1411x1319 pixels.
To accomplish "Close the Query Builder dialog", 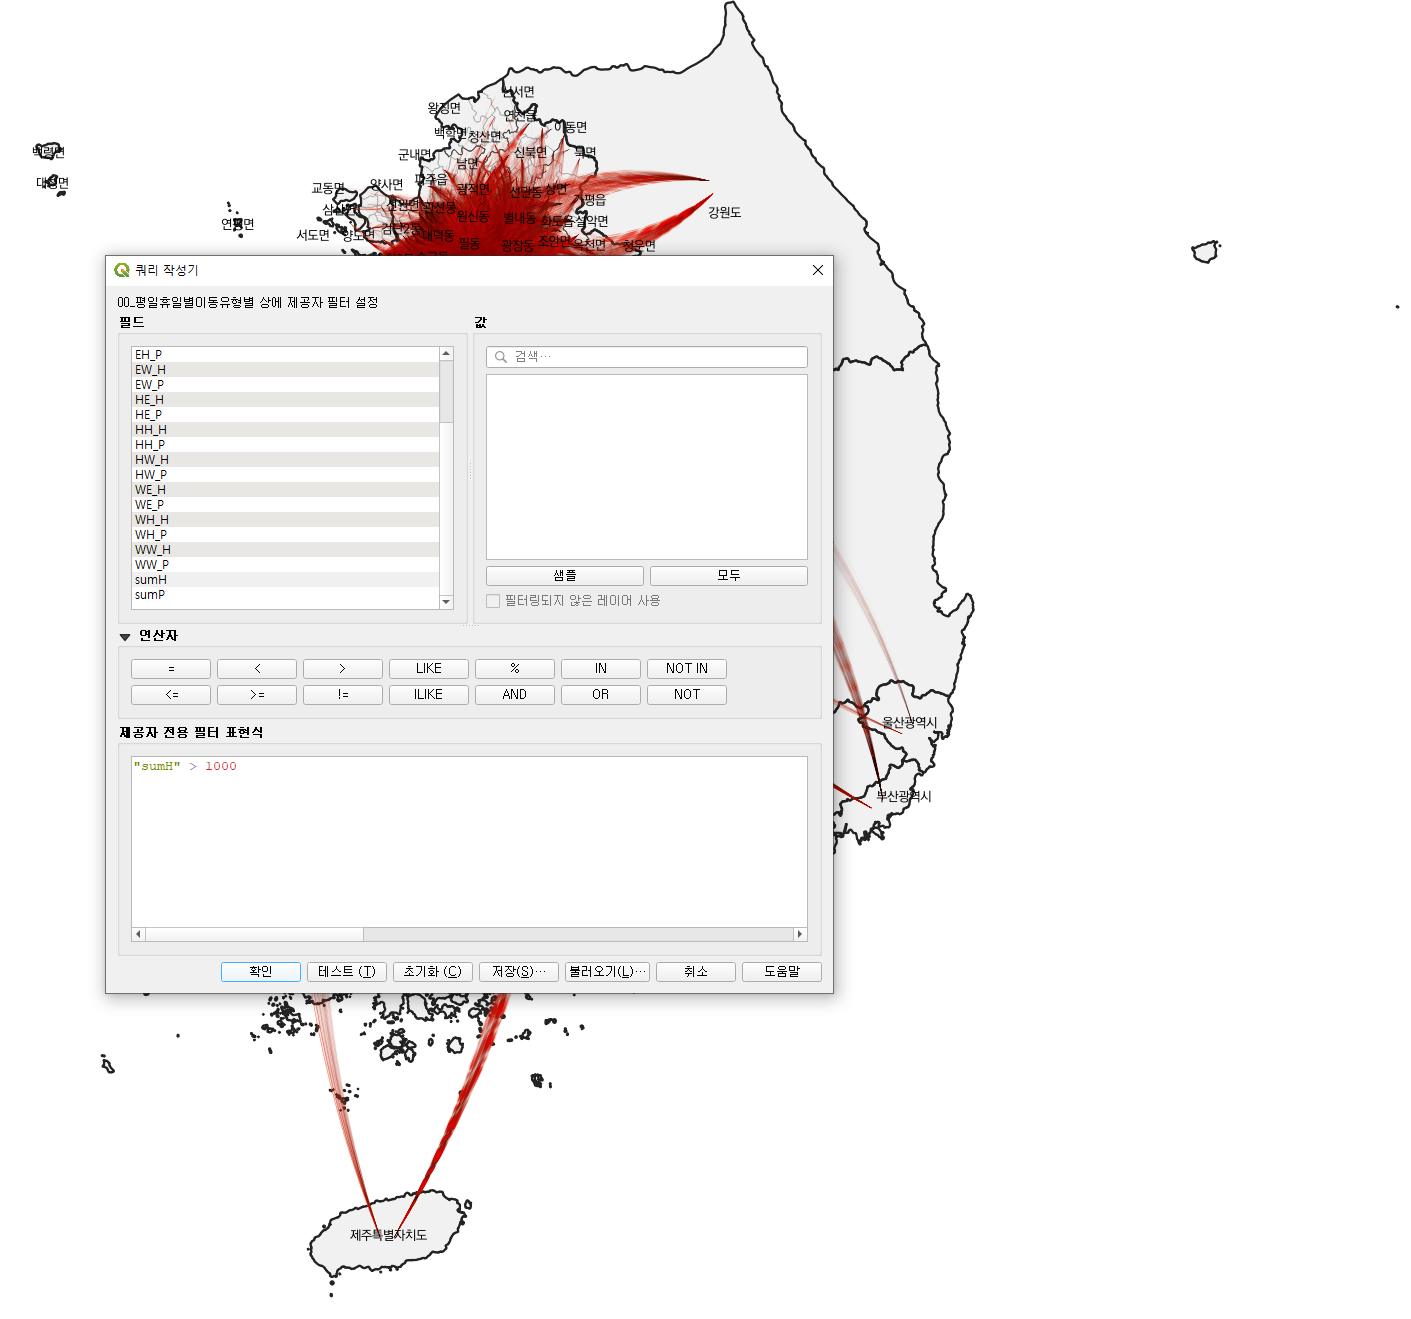I will click(818, 270).
